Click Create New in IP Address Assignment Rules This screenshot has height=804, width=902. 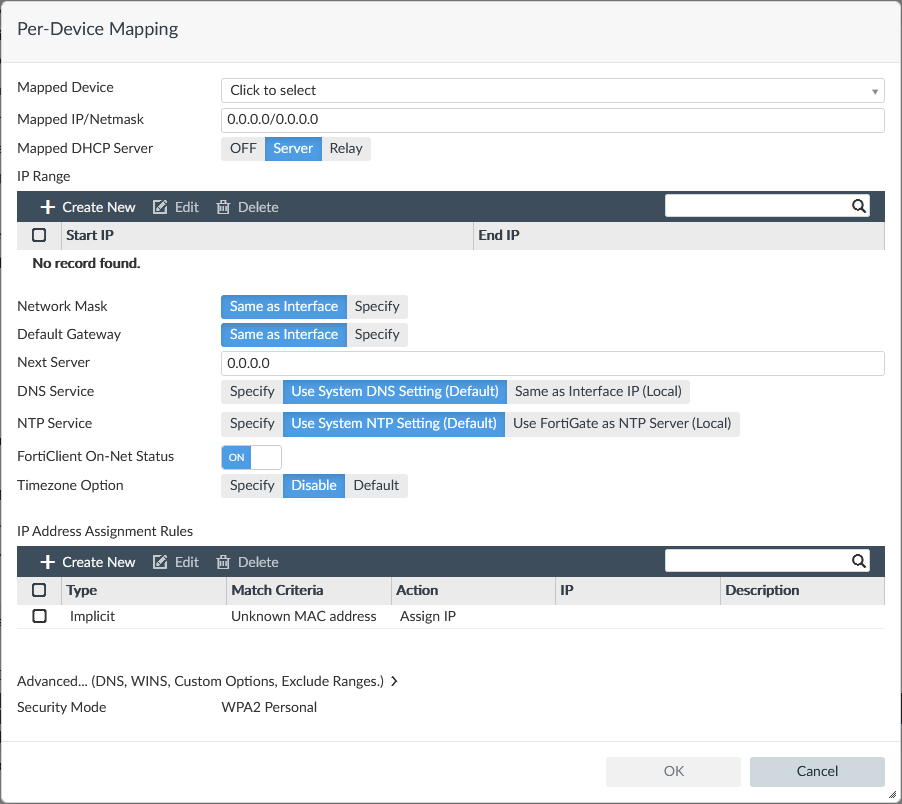pyautogui.click(x=88, y=562)
